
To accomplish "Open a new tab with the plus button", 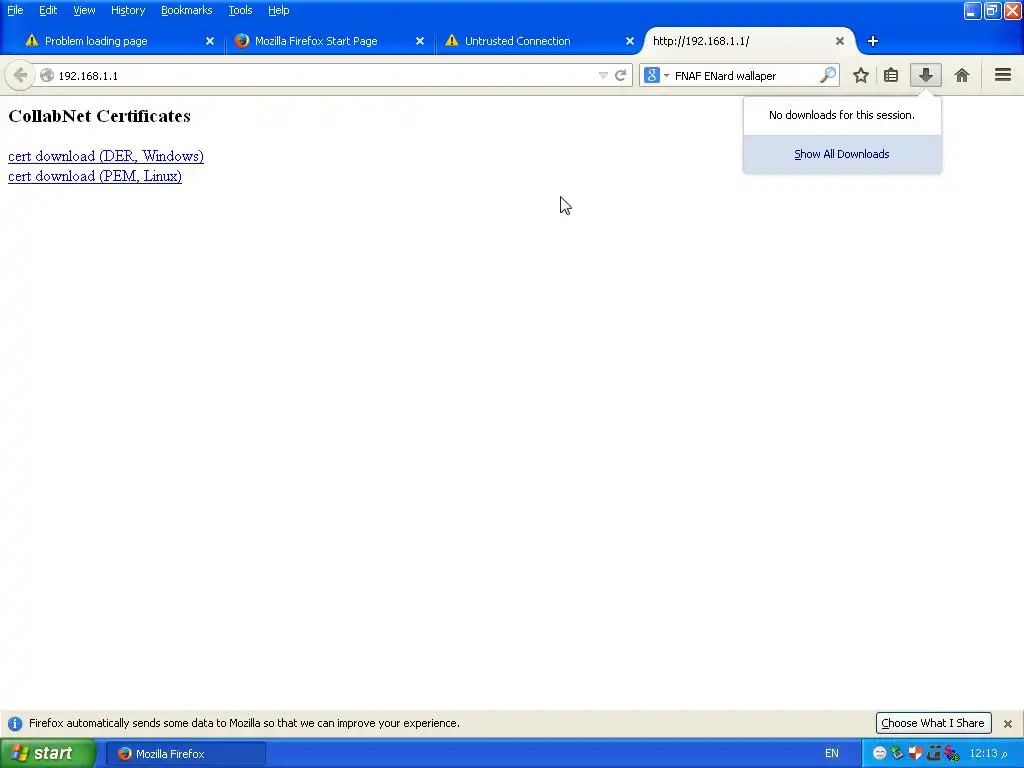I will click(x=872, y=41).
